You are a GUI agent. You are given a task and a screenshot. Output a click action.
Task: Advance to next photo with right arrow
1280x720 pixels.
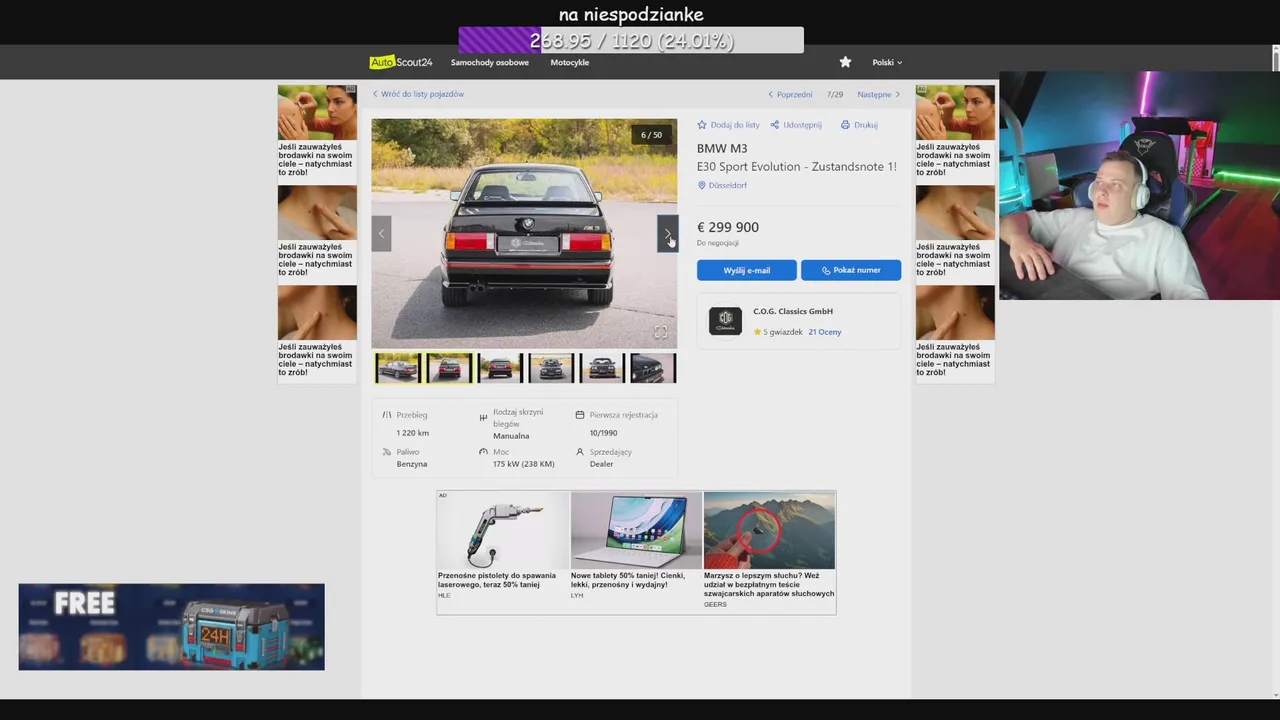[667, 233]
